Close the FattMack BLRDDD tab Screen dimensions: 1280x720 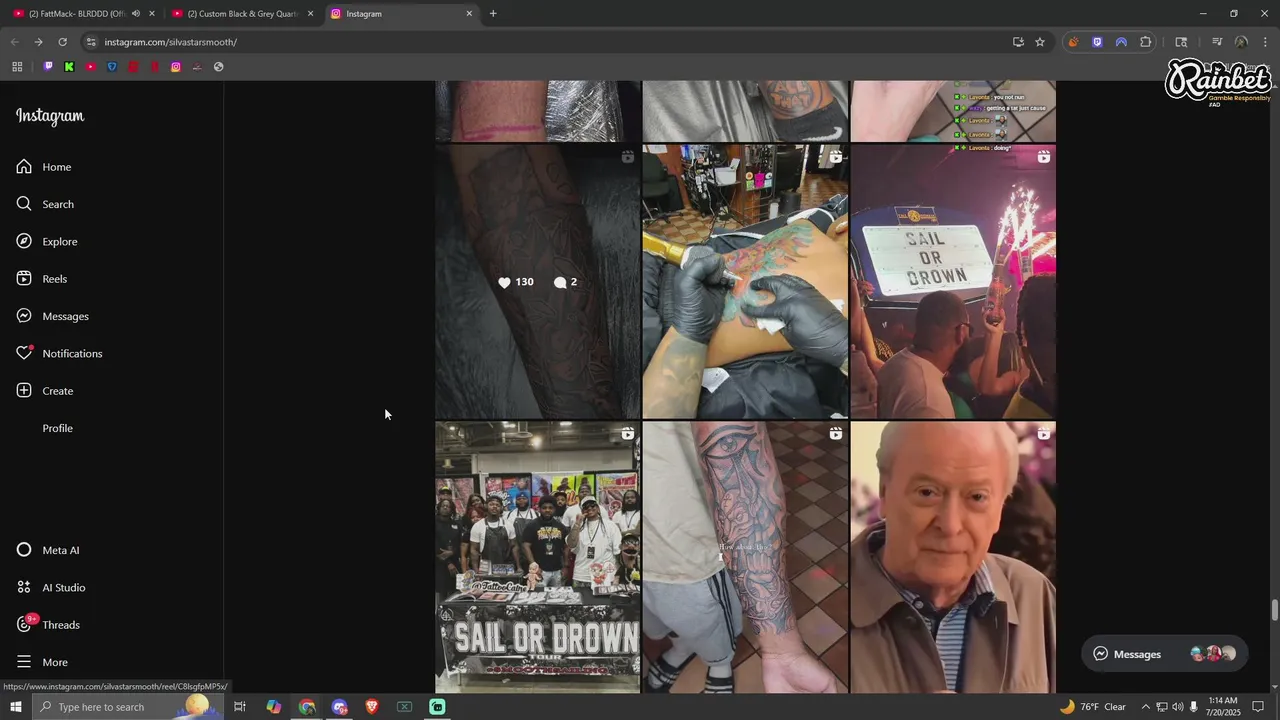tap(152, 14)
